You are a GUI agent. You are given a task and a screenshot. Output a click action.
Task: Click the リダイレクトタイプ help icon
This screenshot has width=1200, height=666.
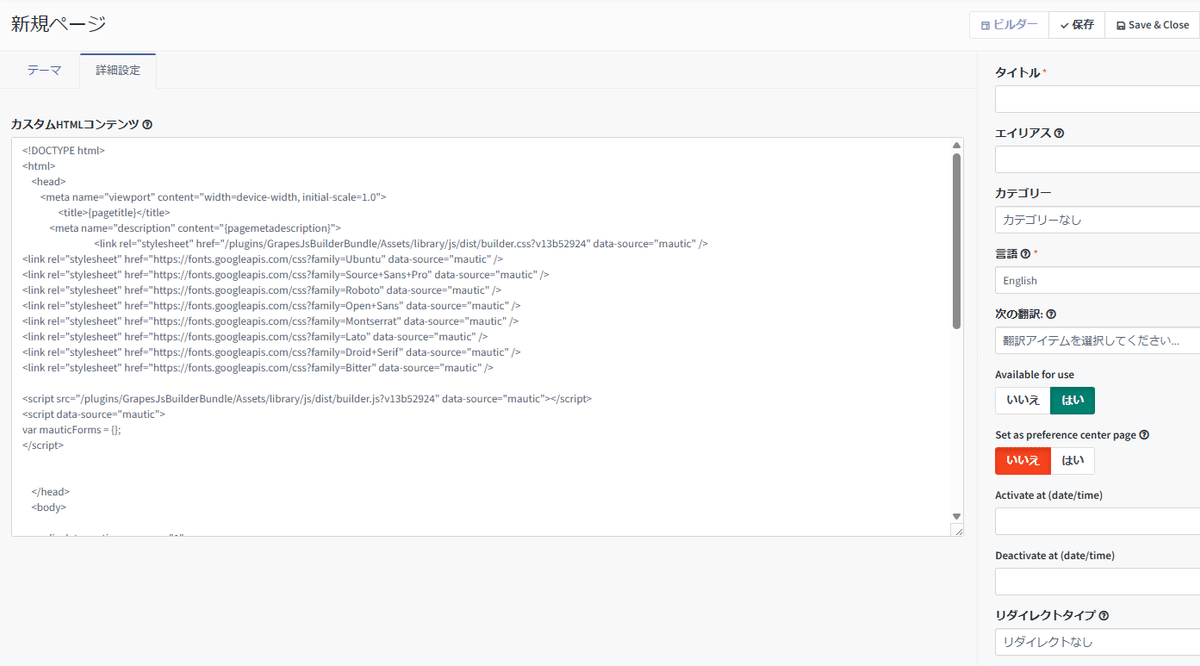coord(1104,616)
